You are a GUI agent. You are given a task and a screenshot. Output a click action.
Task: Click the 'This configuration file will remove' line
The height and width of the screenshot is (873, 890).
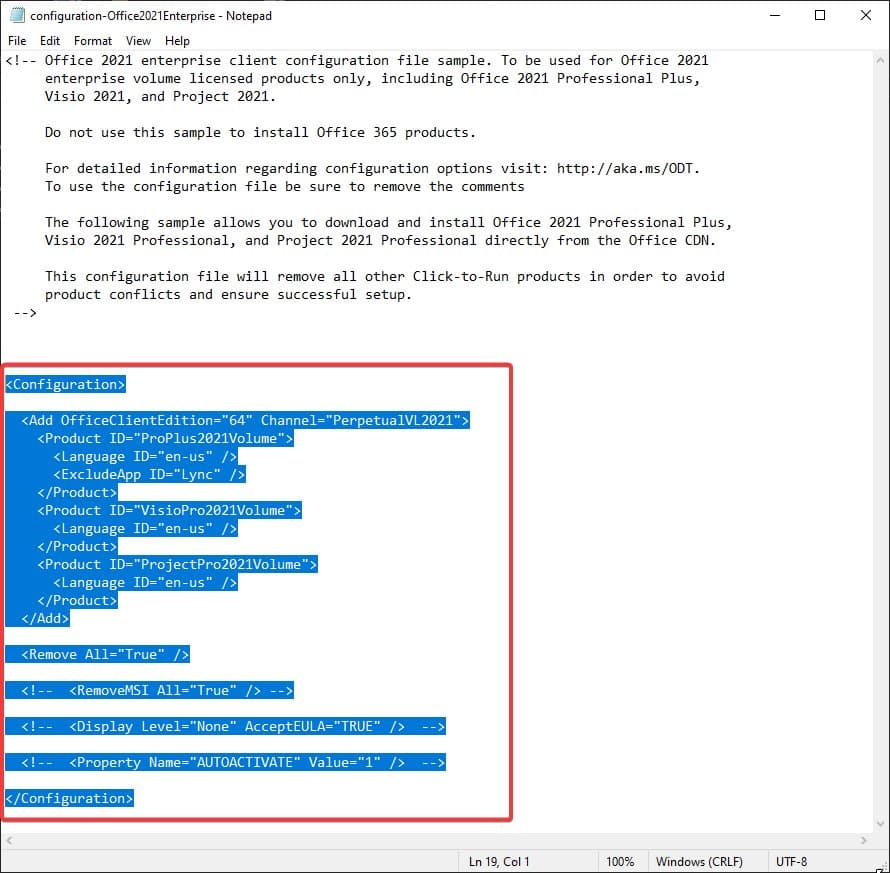pyautogui.click(x=385, y=276)
